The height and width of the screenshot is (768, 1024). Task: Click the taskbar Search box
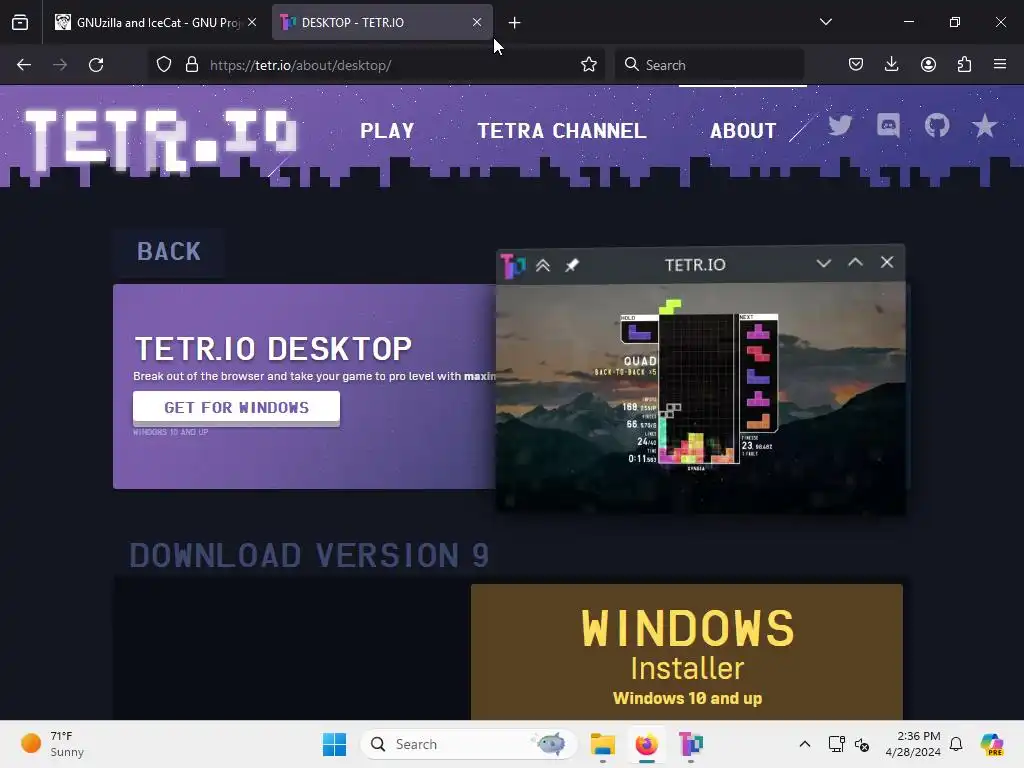(x=469, y=744)
